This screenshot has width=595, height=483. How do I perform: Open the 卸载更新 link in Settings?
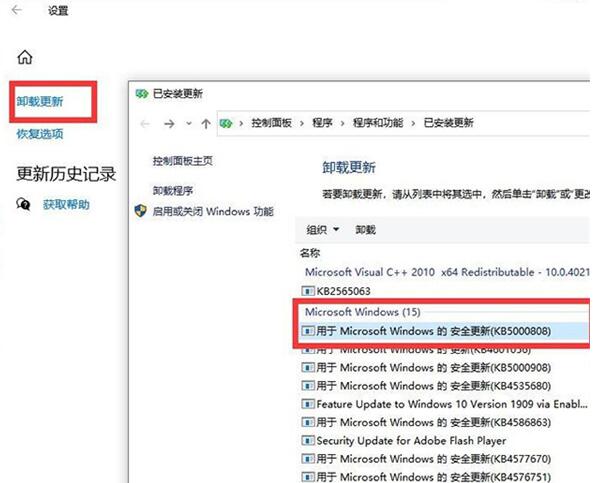tap(40, 101)
